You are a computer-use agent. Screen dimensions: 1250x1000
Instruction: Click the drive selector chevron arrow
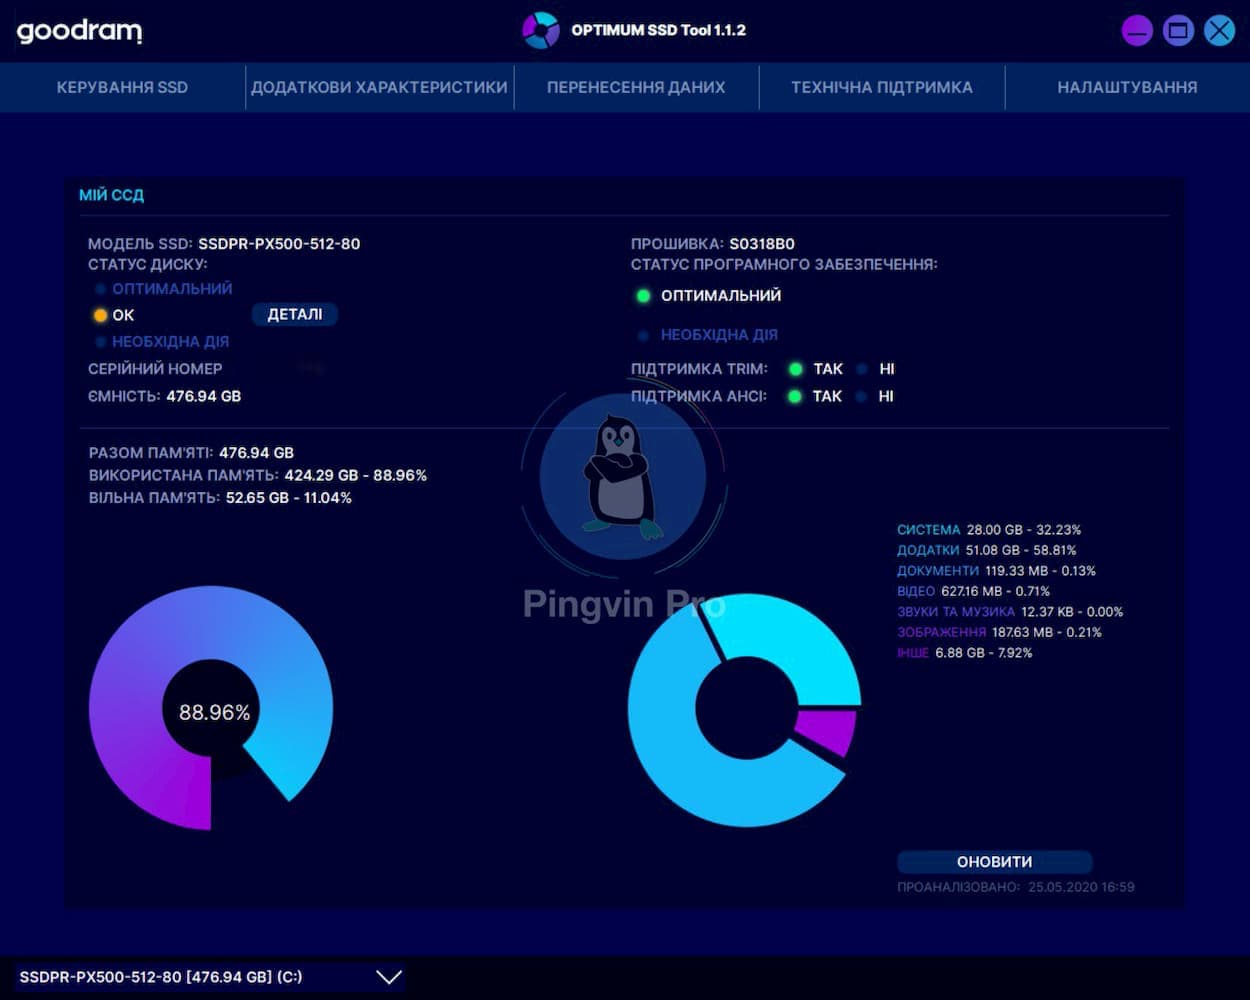tap(389, 977)
